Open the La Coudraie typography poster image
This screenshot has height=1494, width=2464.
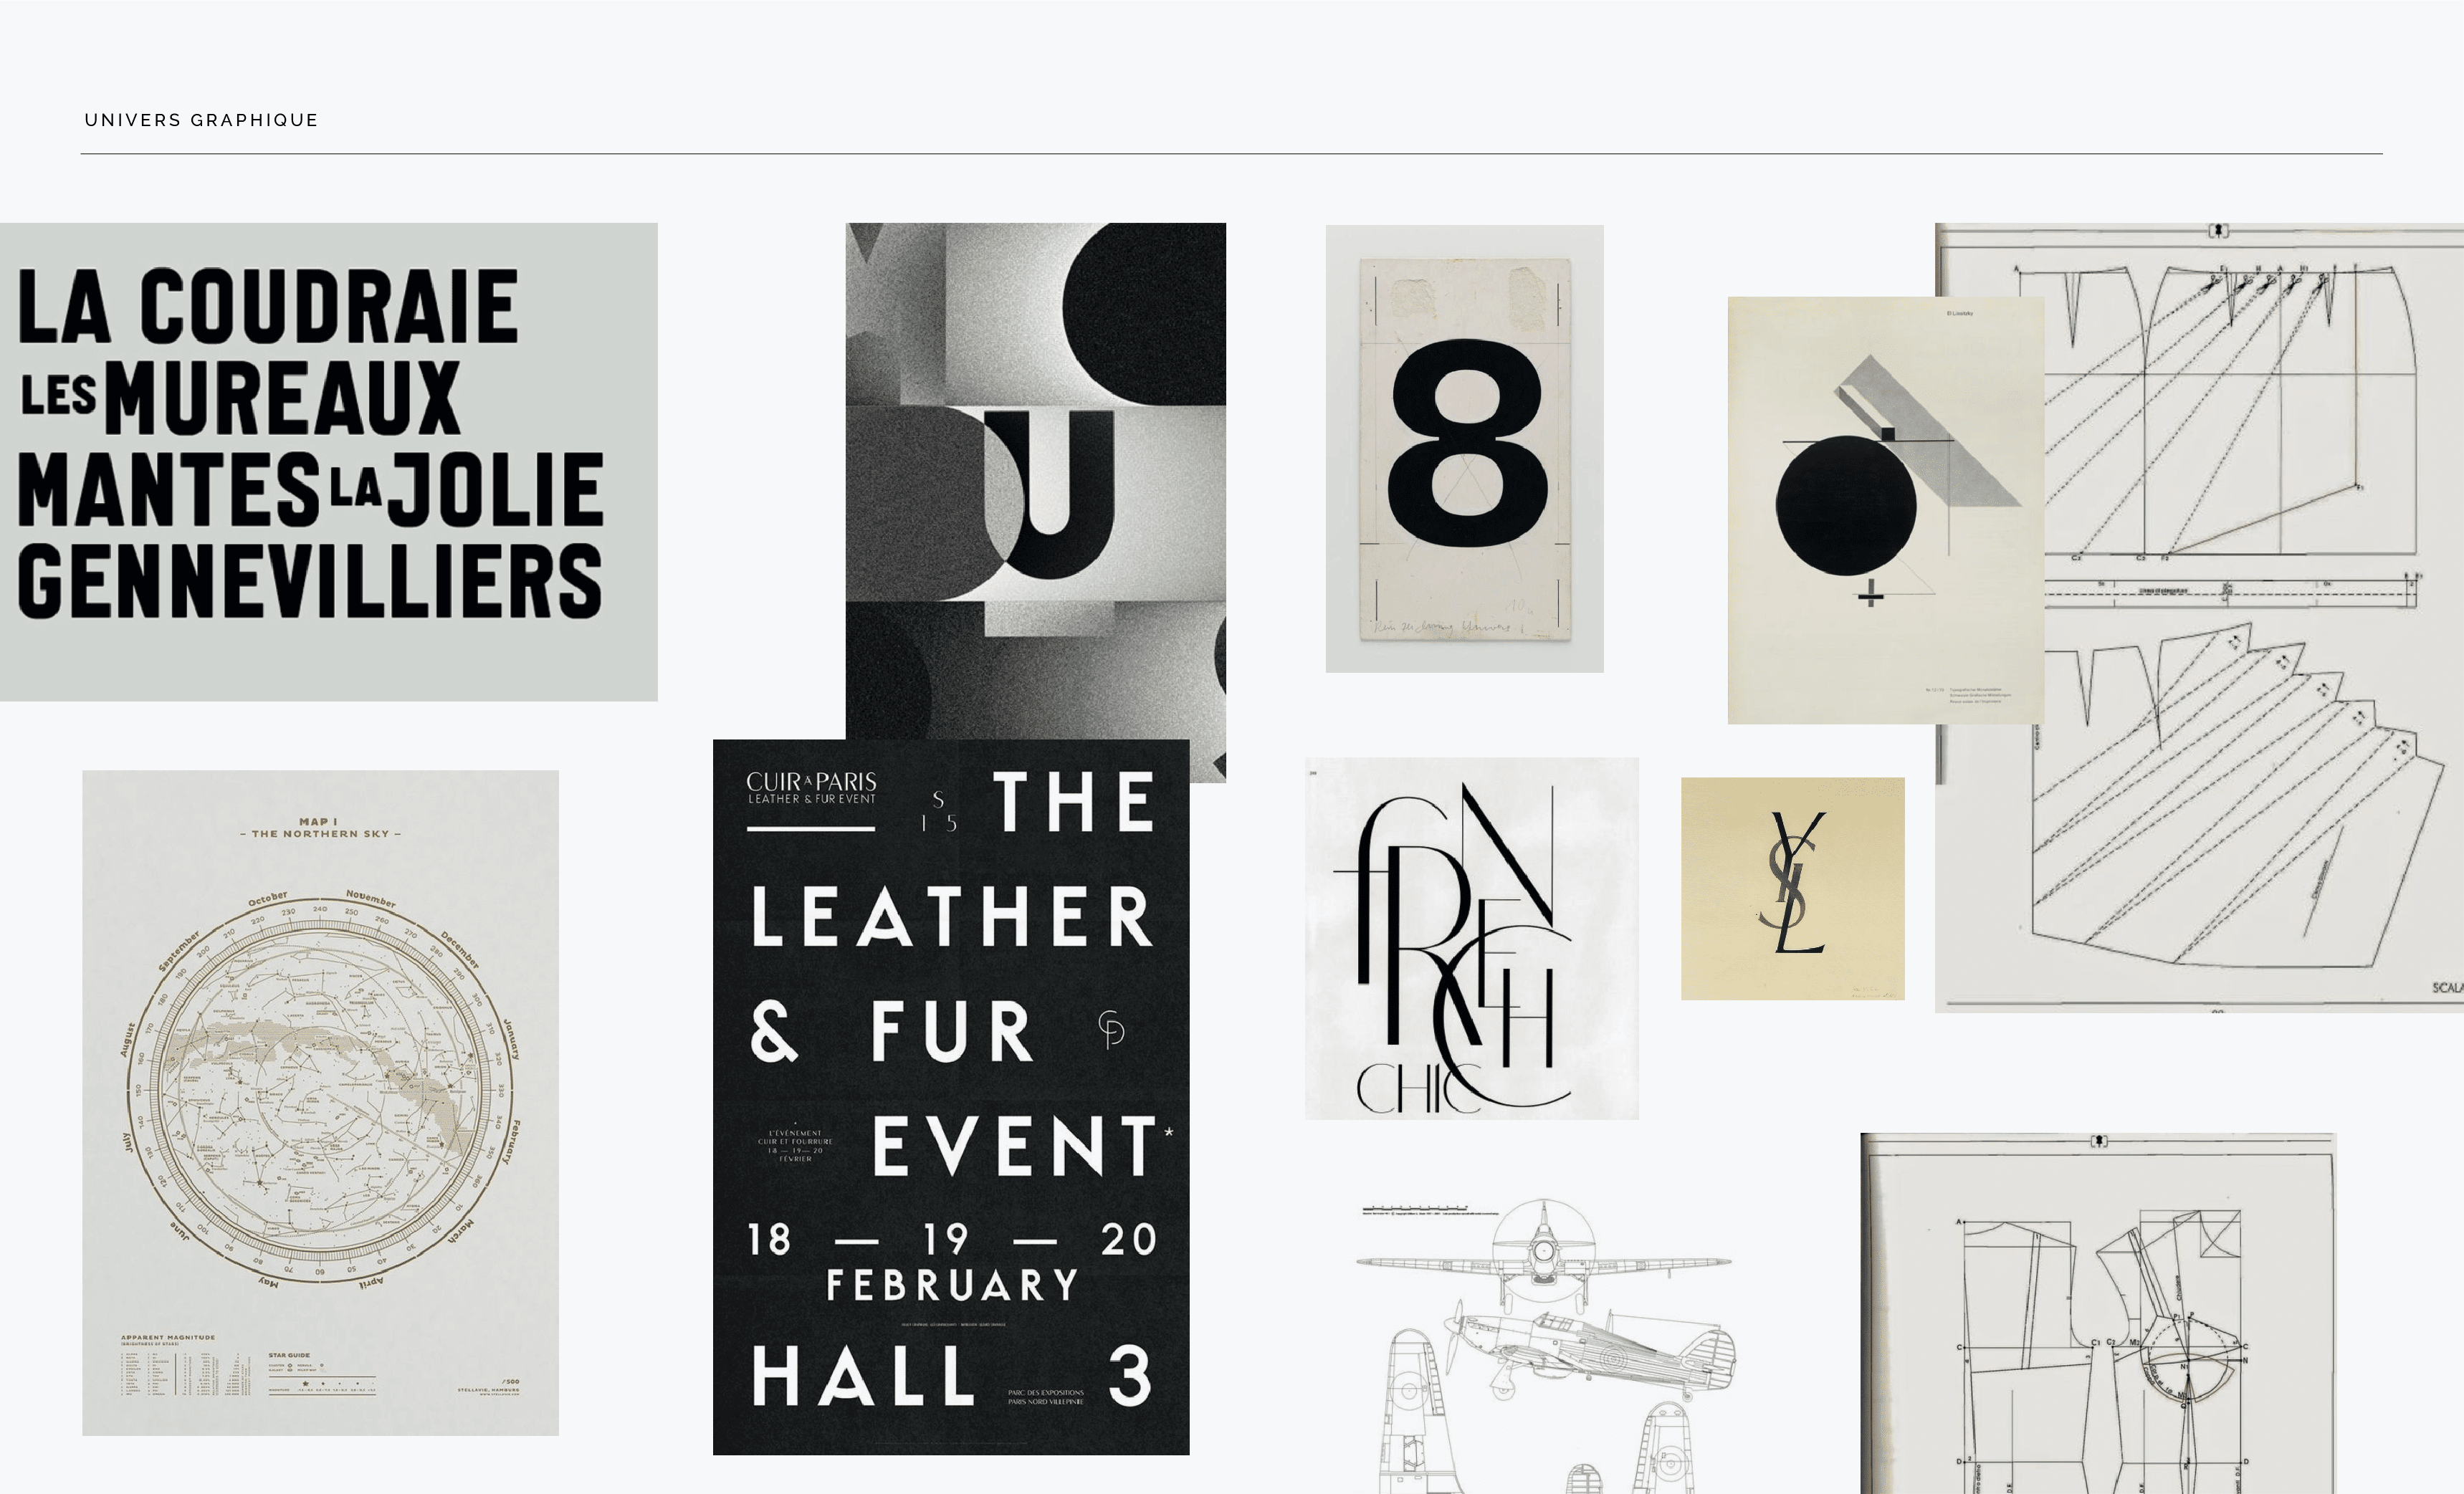point(329,462)
